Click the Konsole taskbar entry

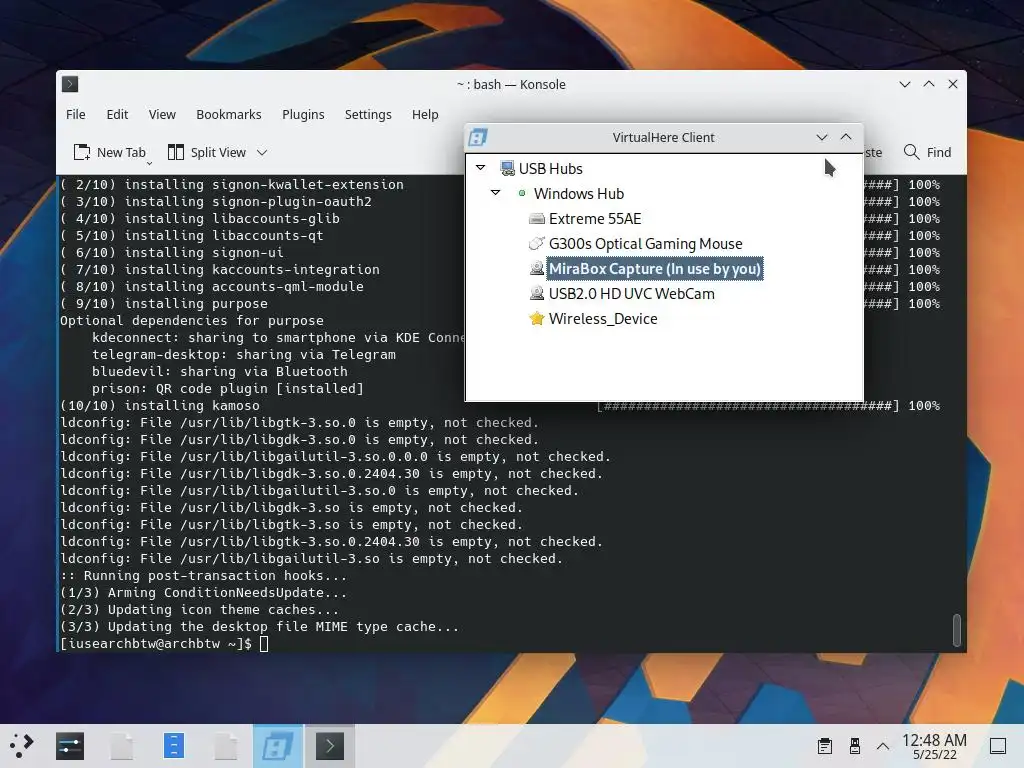[x=330, y=746]
